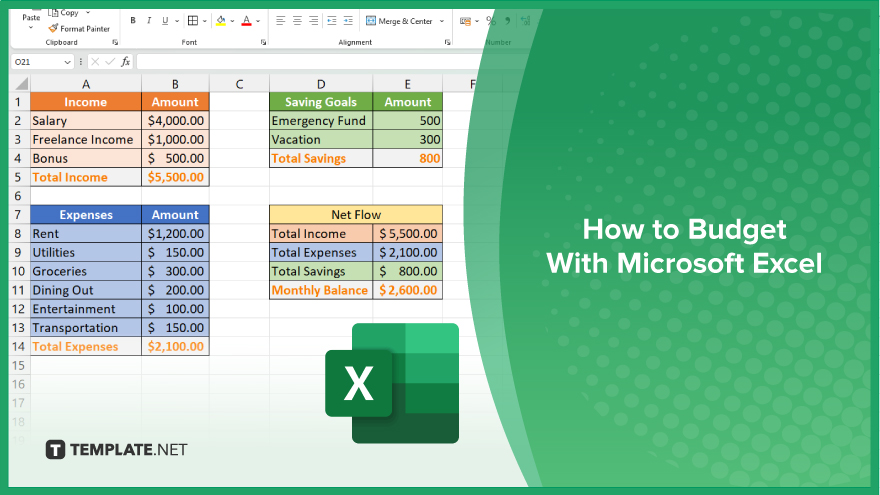Apply percent style
The height and width of the screenshot is (495, 880).
point(491,21)
